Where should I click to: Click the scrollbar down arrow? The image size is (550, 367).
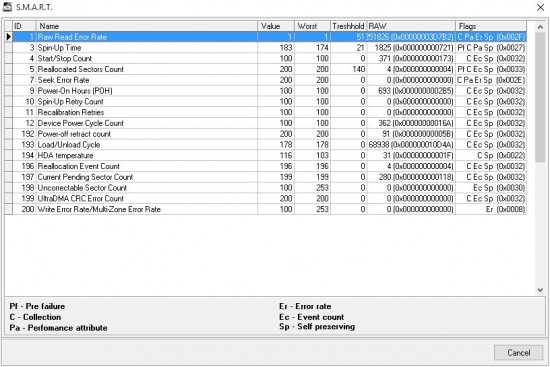pyautogui.click(x=540, y=290)
